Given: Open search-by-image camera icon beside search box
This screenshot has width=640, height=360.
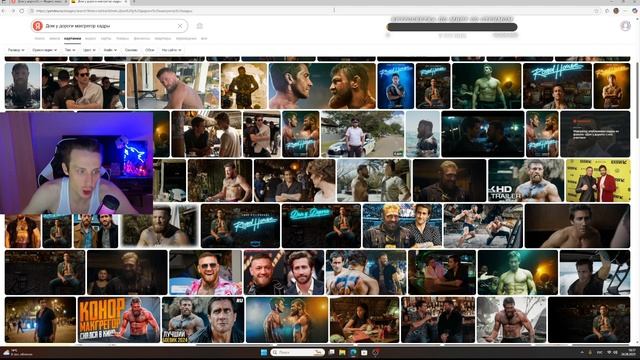Looking at the screenshot, I should (x=200, y=26).
